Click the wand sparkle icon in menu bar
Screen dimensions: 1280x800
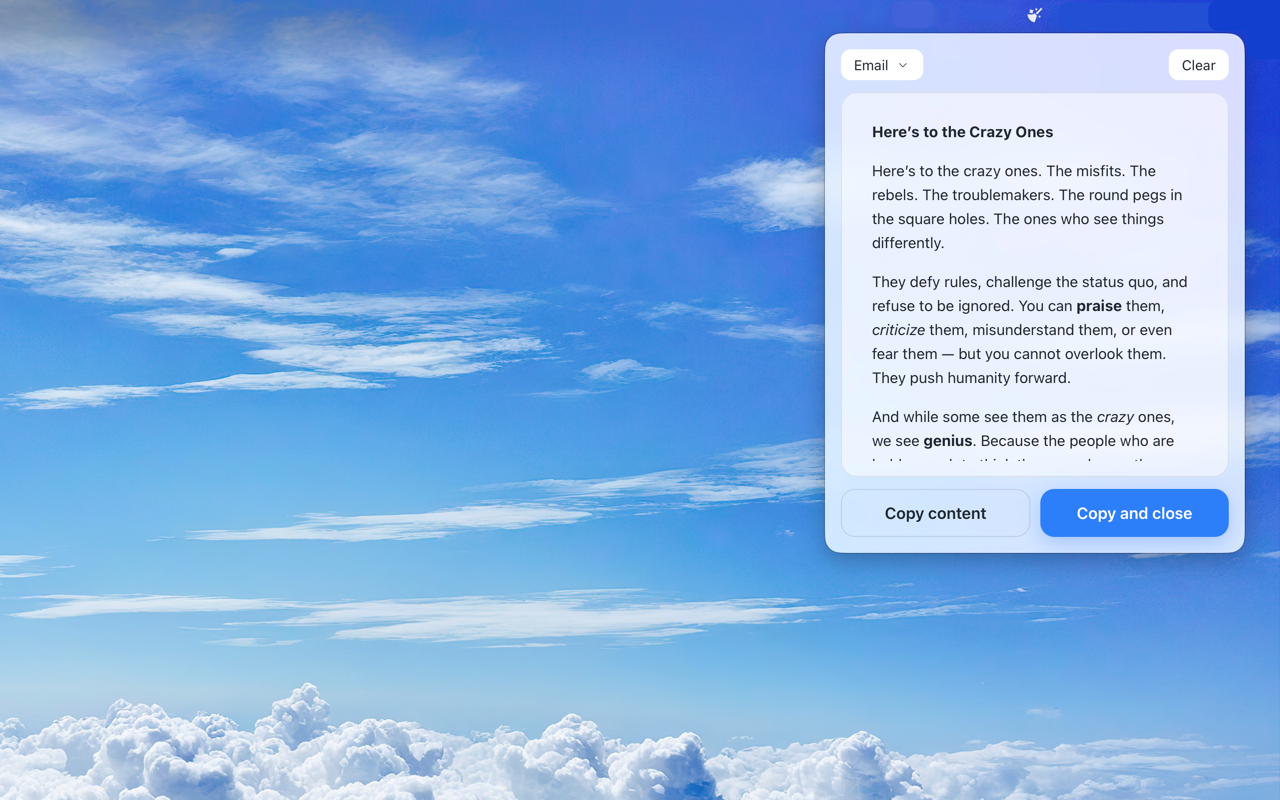click(1034, 15)
